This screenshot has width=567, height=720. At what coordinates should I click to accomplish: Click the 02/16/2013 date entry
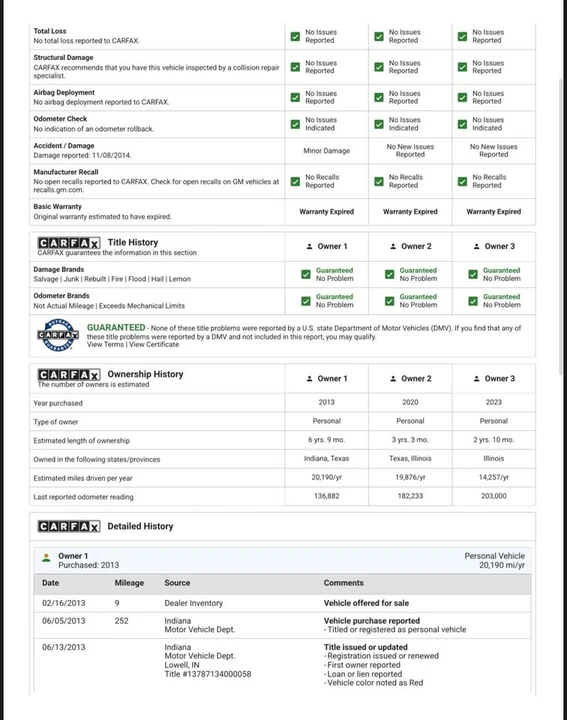pos(63,603)
